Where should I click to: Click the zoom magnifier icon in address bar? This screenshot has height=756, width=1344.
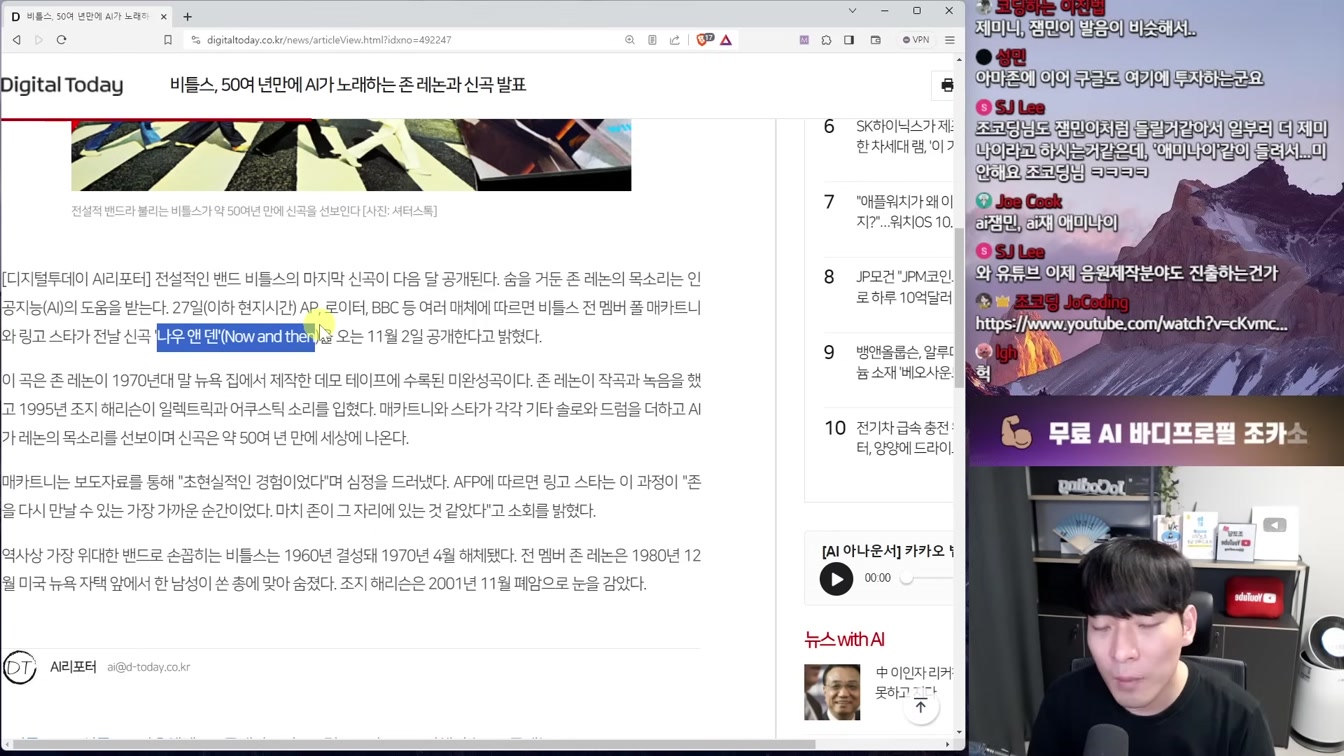(630, 40)
